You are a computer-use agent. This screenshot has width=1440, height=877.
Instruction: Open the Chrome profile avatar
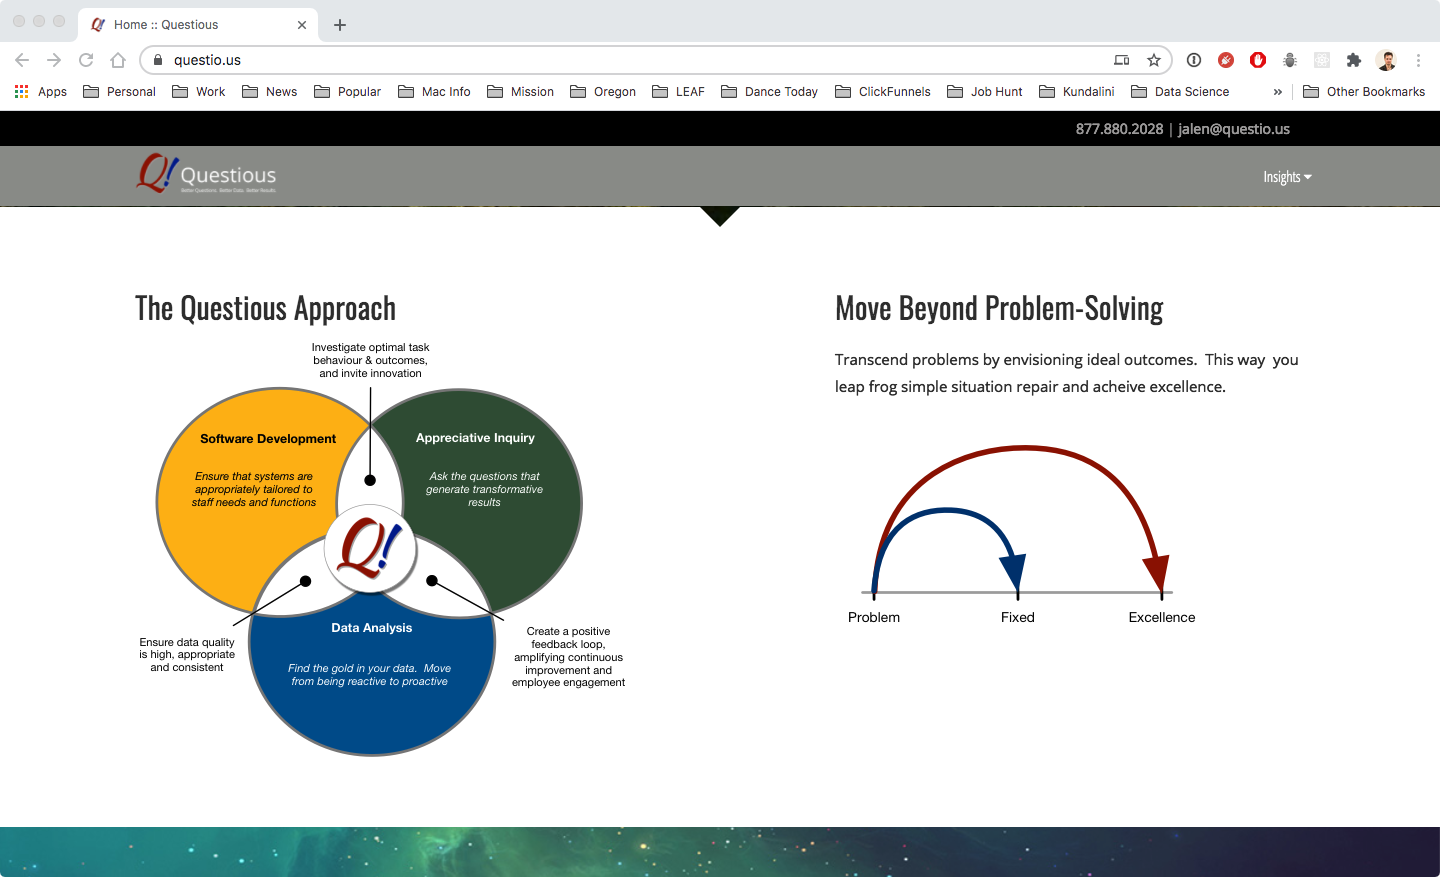(x=1386, y=60)
